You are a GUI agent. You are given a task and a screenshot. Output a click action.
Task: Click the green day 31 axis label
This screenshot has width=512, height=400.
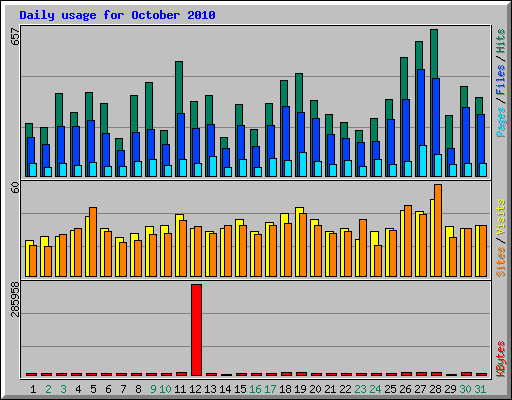pos(480,389)
